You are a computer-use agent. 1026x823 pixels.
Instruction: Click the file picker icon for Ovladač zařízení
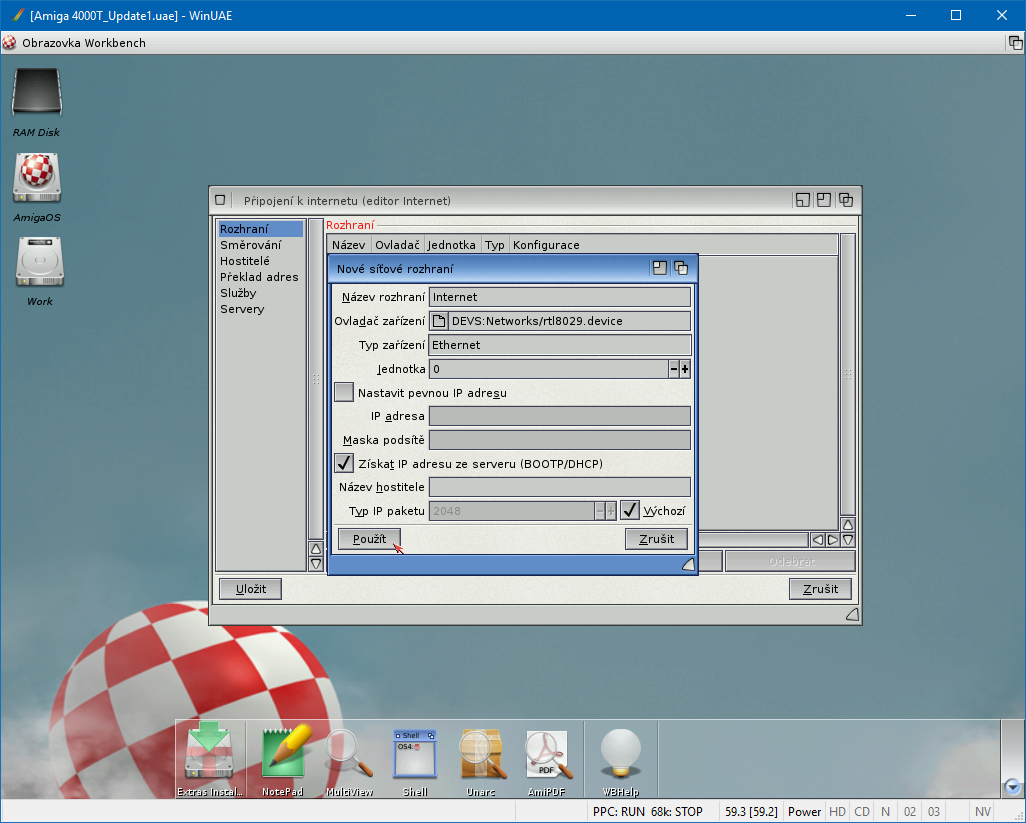click(438, 321)
